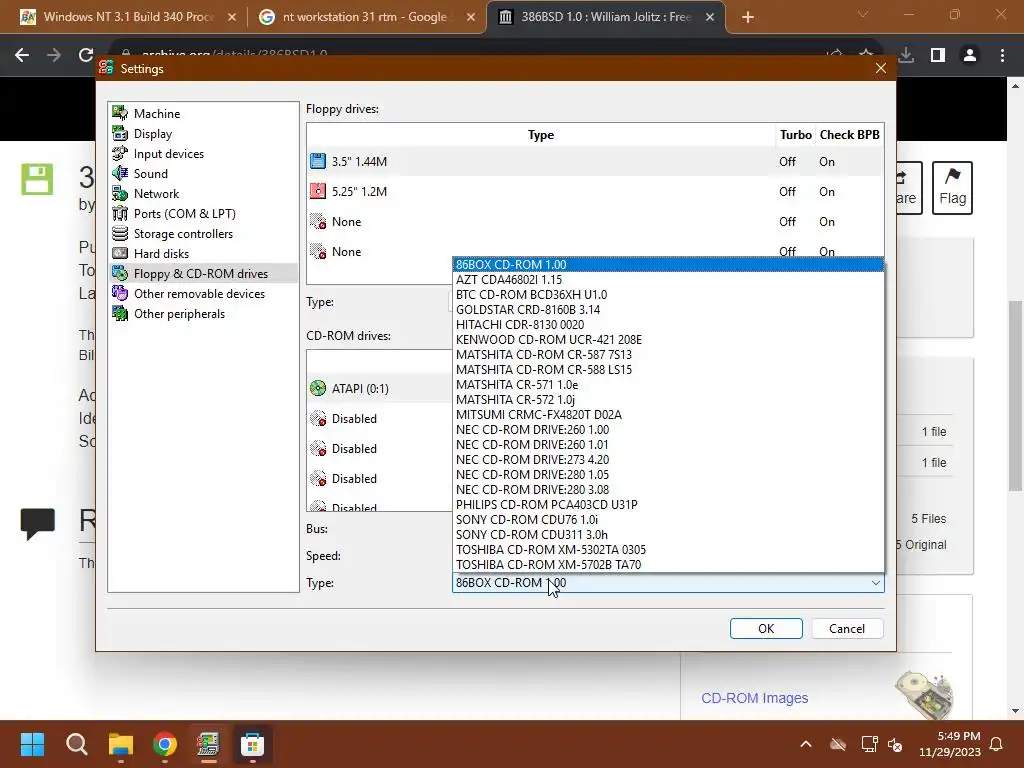Switch to Windows NT 3.1 Build 340 tab
The image size is (1024, 768).
tap(127, 17)
